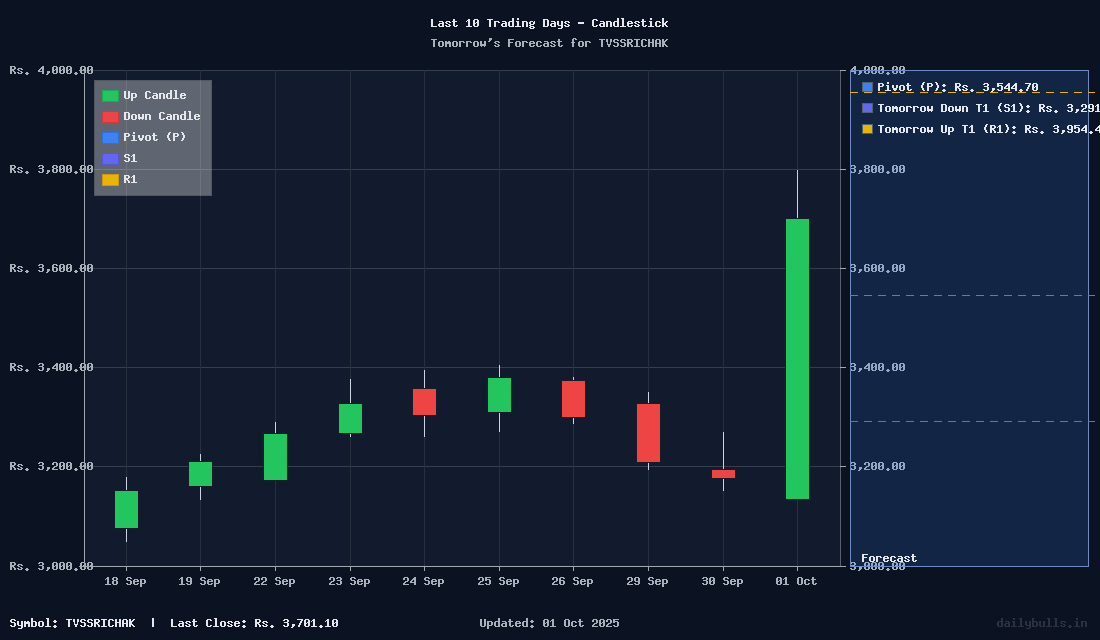This screenshot has height=640, width=1100.
Task: Click the red Down Candle legend swatch
Action: coord(110,117)
